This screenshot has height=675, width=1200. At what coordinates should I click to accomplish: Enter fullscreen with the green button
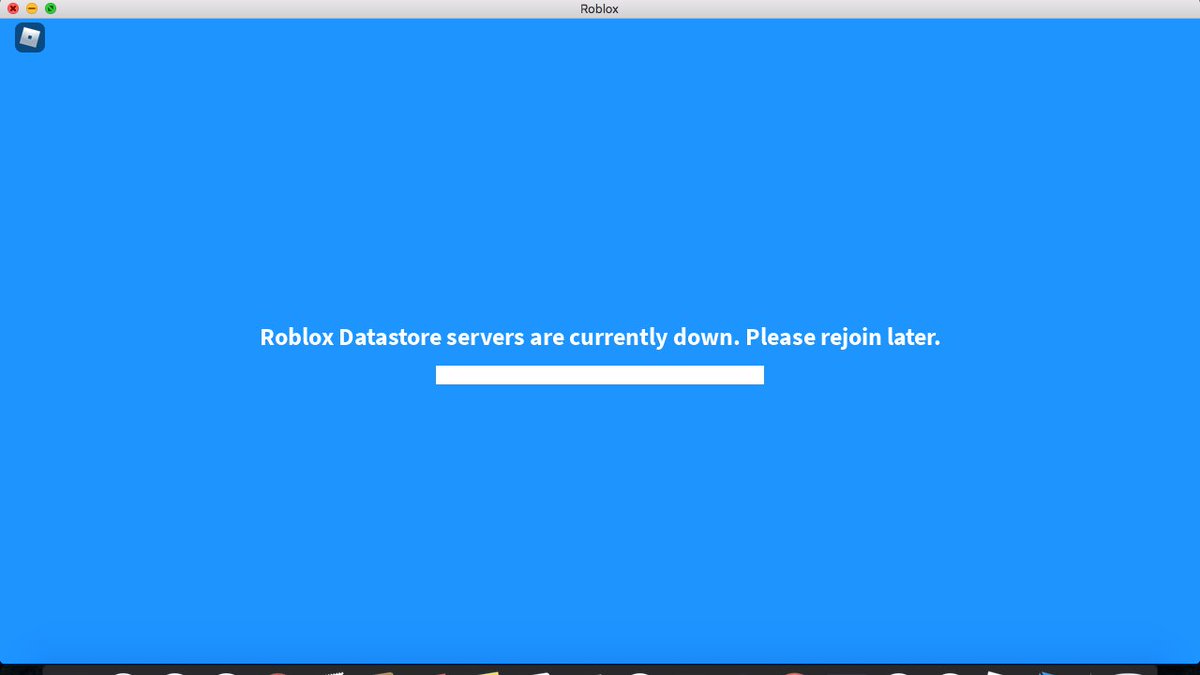[51, 9]
